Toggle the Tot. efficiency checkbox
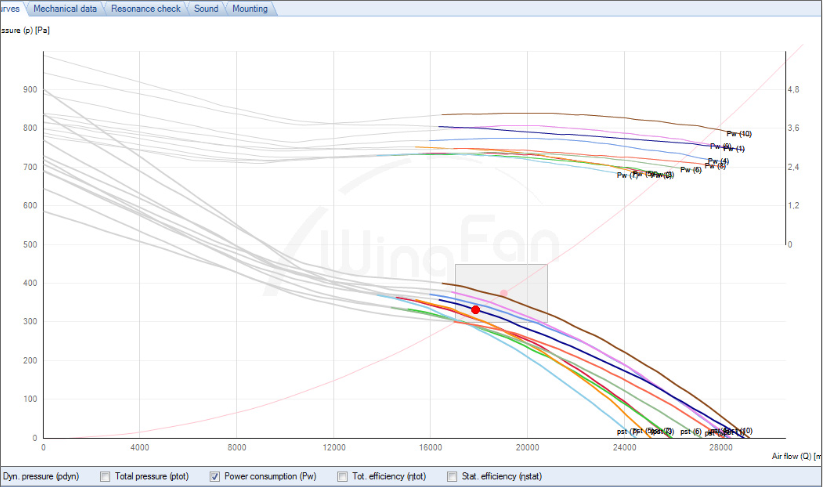Screen dimensions: 823x487 coord(343,477)
